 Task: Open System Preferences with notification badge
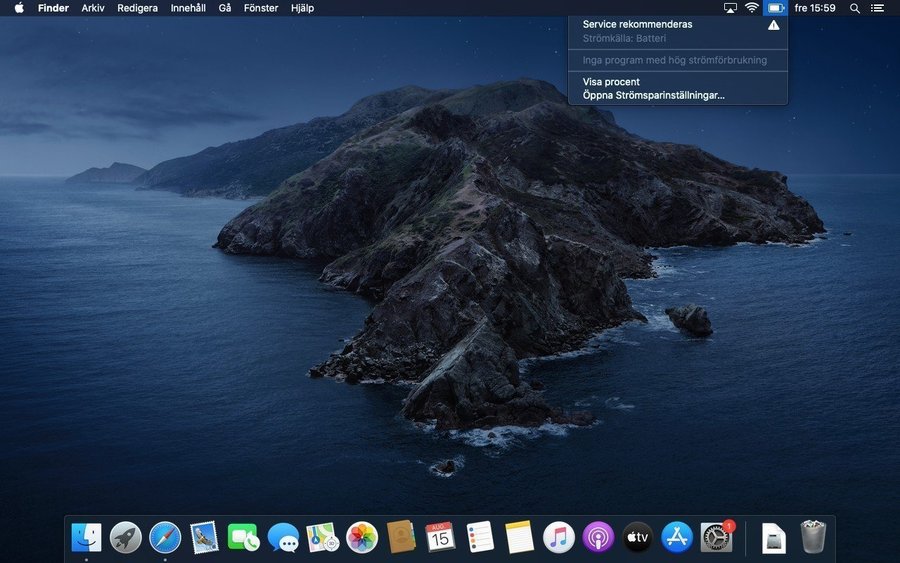point(717,537)
